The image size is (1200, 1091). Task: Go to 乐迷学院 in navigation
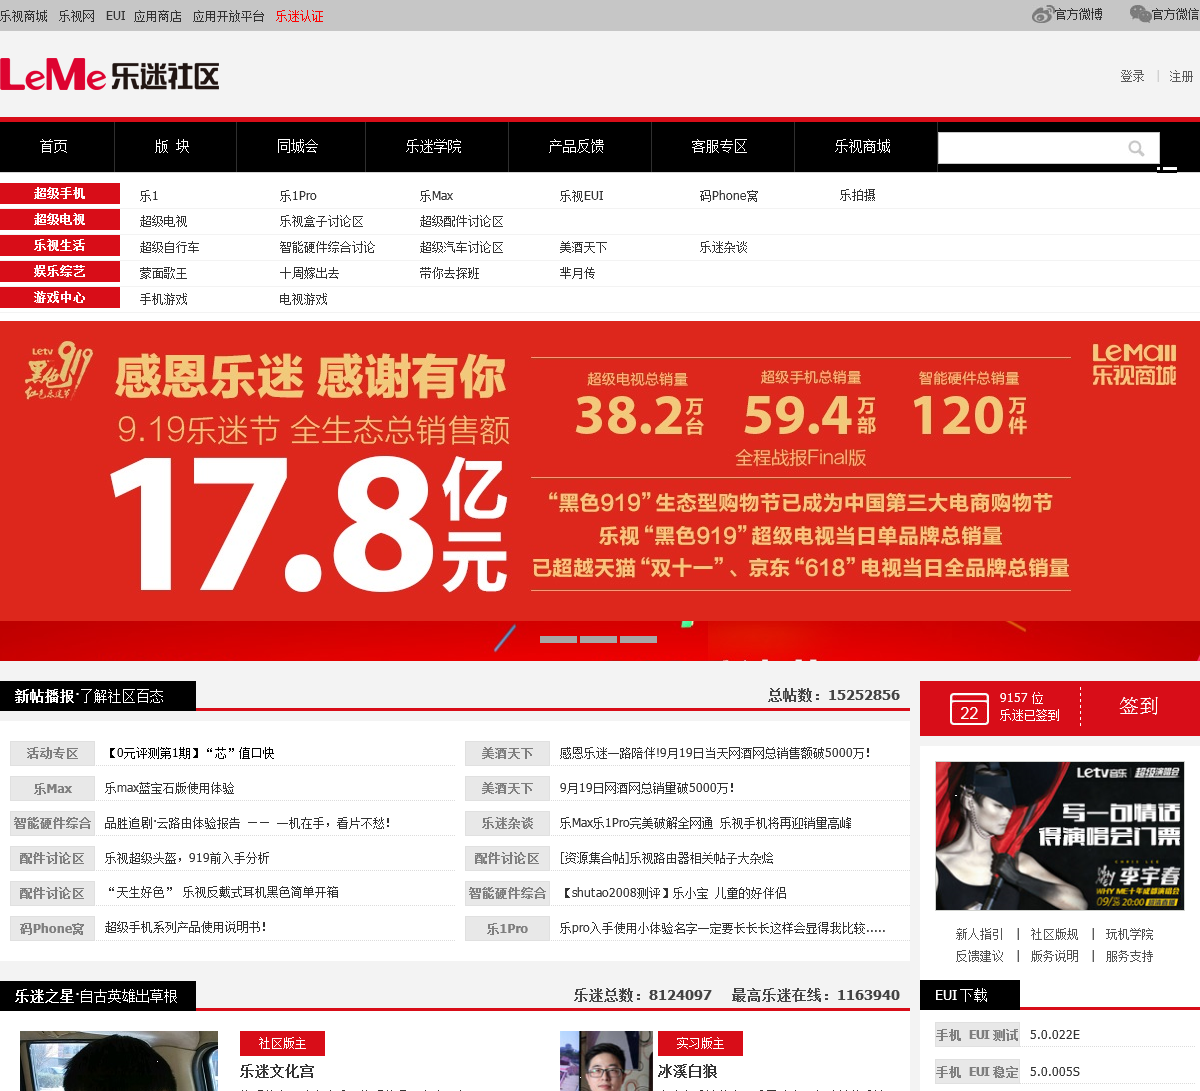click(x=434, y=146)
